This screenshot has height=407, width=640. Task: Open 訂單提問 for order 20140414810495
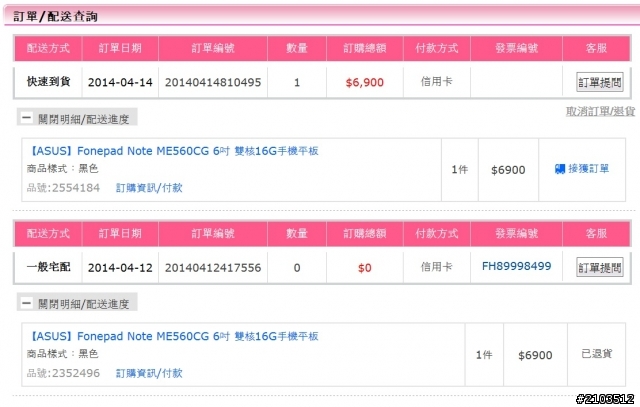tap(600, 82)
